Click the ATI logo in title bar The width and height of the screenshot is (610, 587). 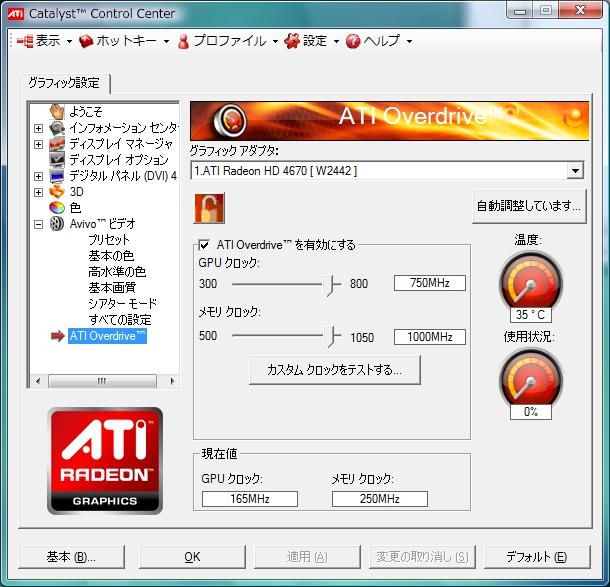[x=16, y=14]
